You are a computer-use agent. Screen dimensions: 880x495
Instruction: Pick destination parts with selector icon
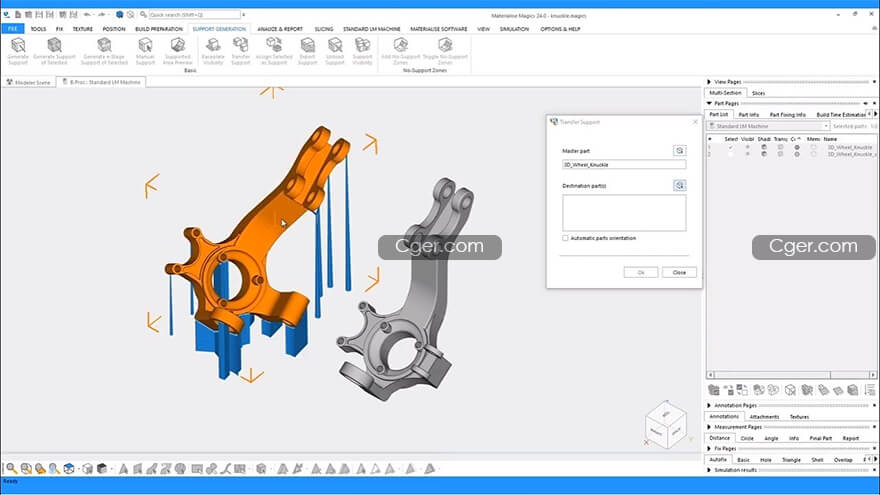click(679, 185)
